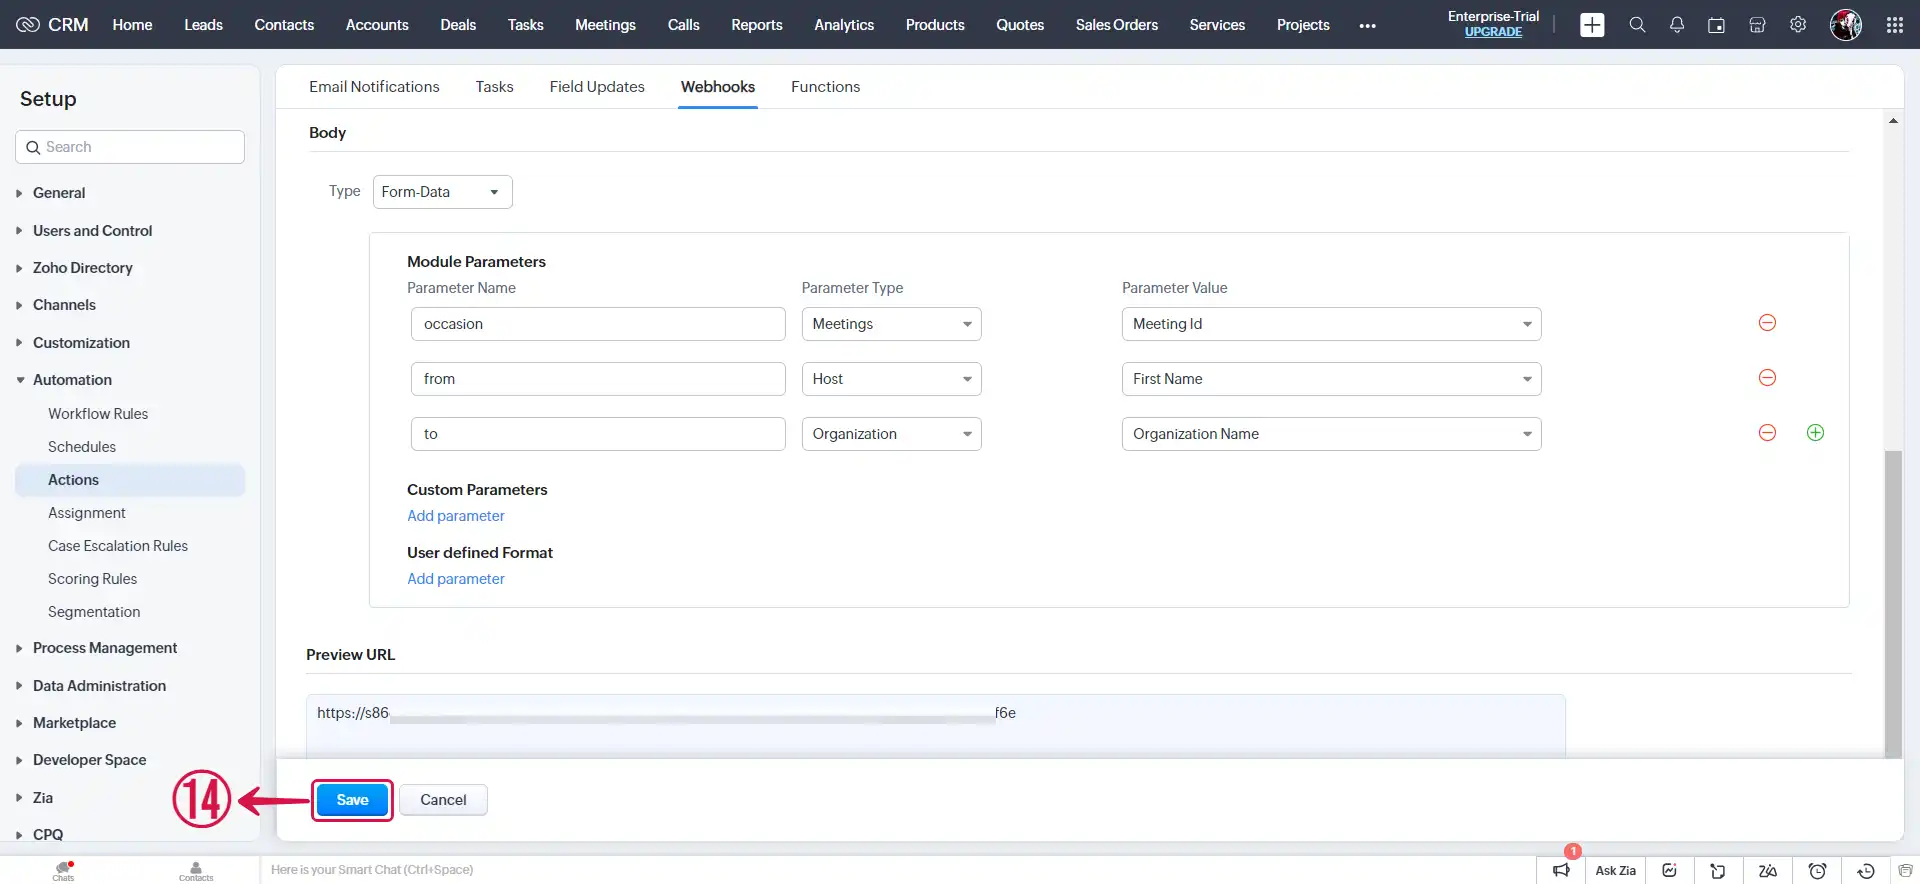Viewport: 1920px width, 884px height.
Task: Open the chart insights icon in bottom bar
Action: click(x=1669, y=870)
